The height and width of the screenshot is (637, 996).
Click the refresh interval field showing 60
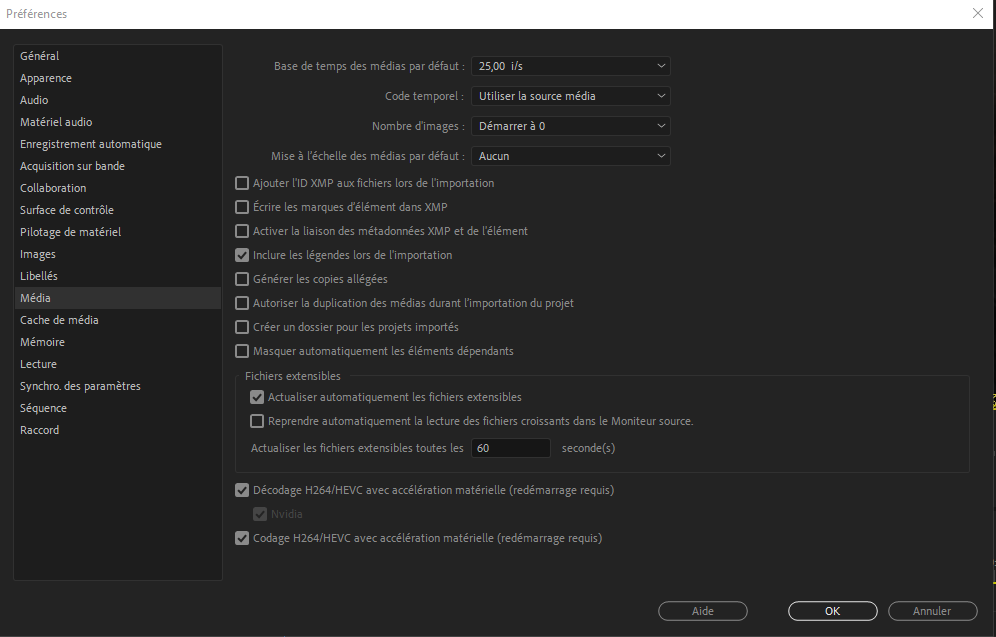[511, 448]
